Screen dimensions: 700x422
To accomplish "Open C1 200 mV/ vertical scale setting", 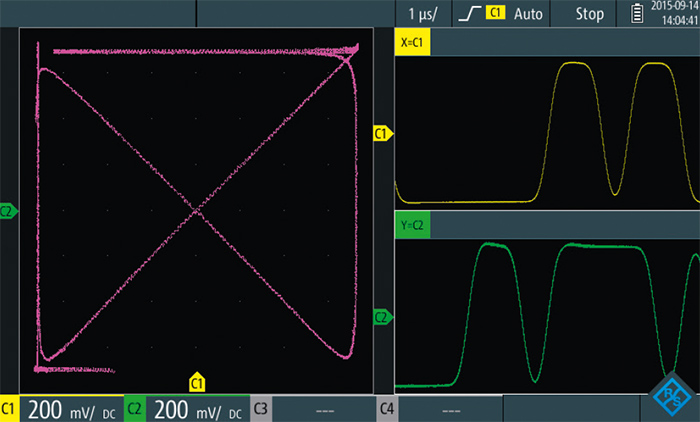I will (71, 409).
